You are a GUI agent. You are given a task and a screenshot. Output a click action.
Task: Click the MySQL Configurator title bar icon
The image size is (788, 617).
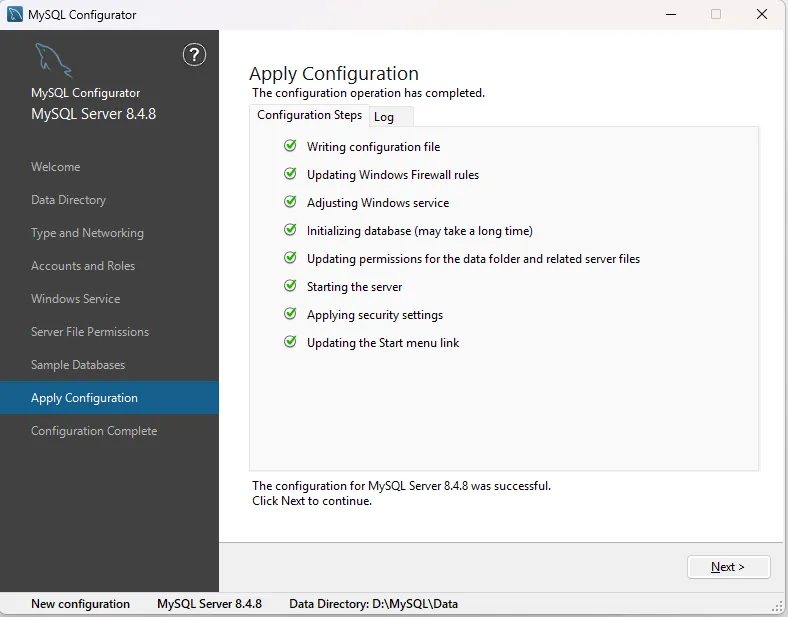pos(16,15)
